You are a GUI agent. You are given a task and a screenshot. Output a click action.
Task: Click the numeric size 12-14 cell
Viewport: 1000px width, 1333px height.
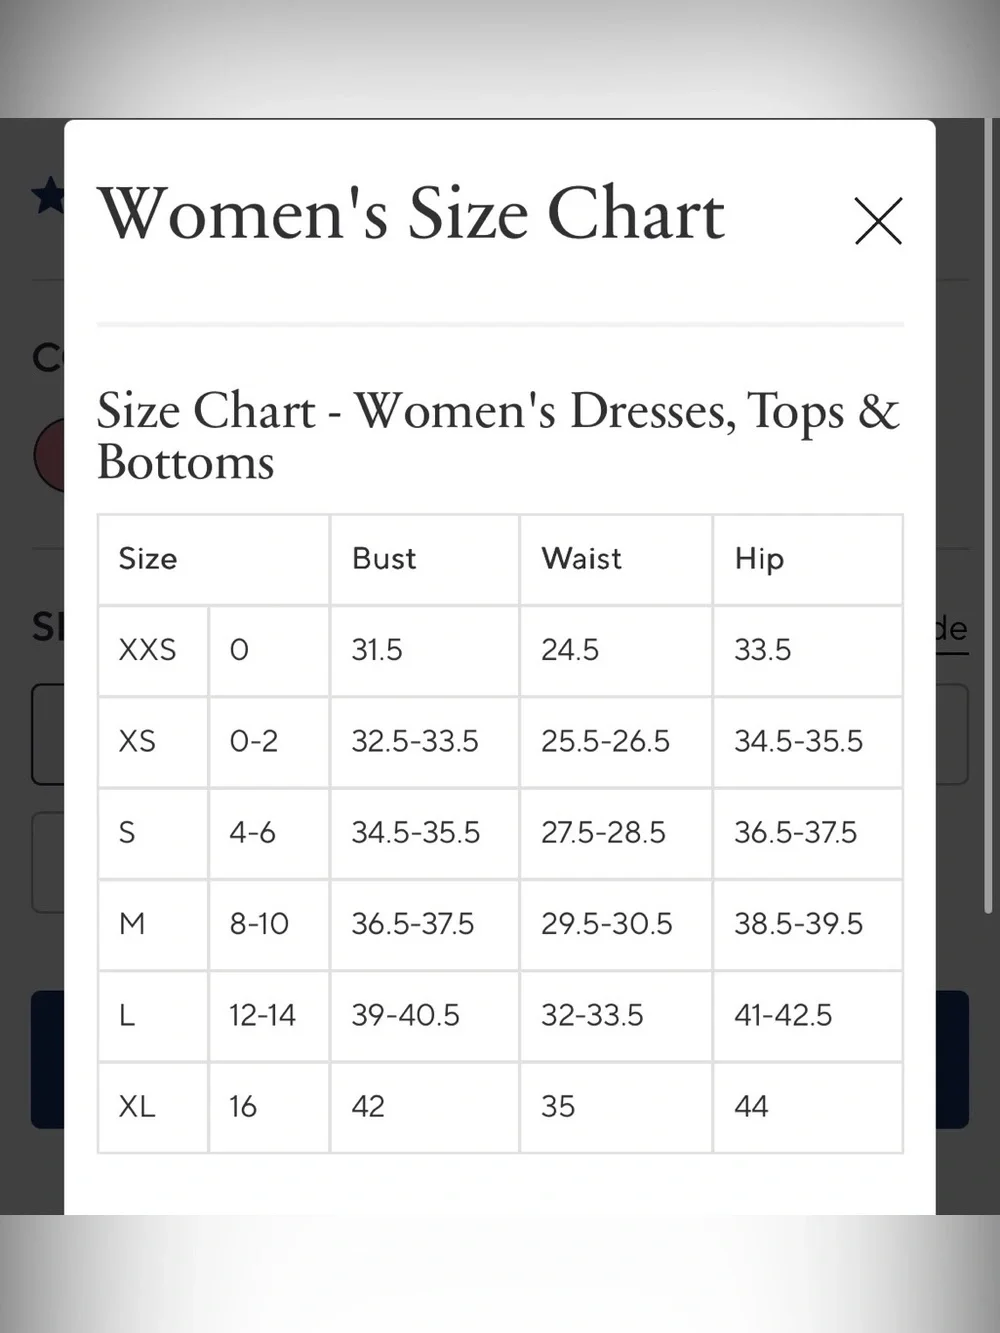(x=269, y=1015)
